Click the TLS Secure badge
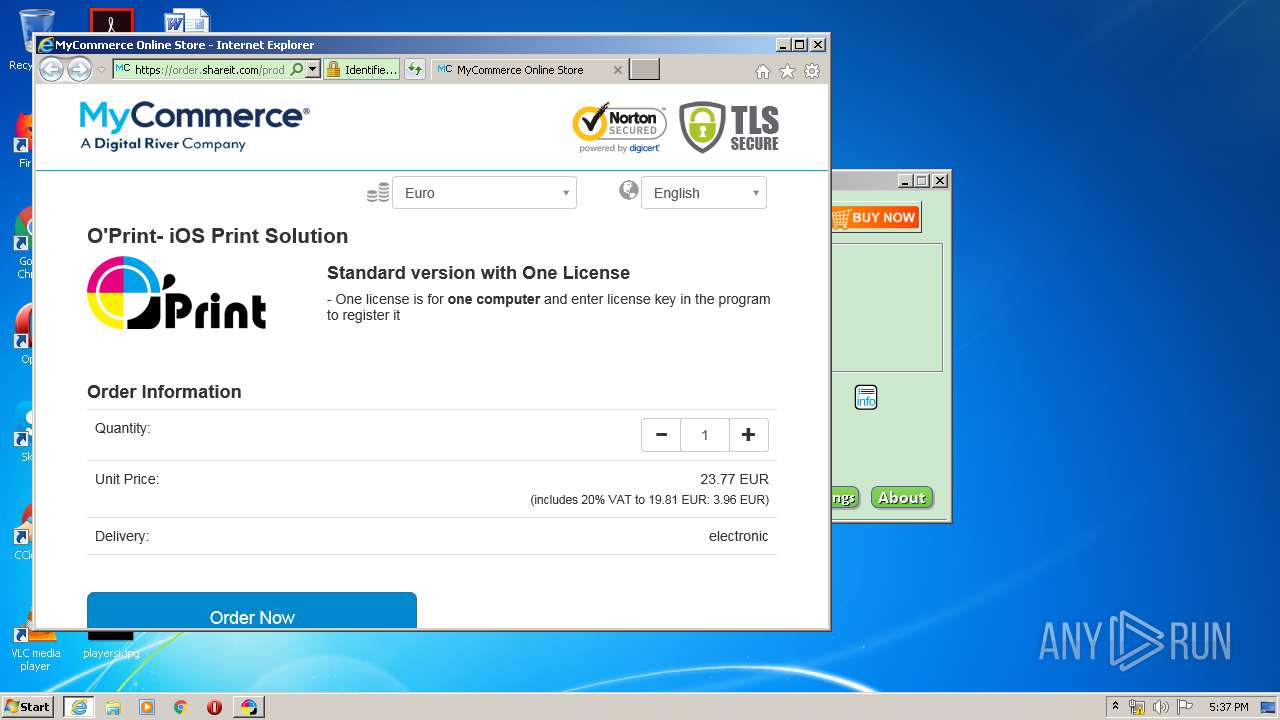1280x720 pixels. (729, 127)
